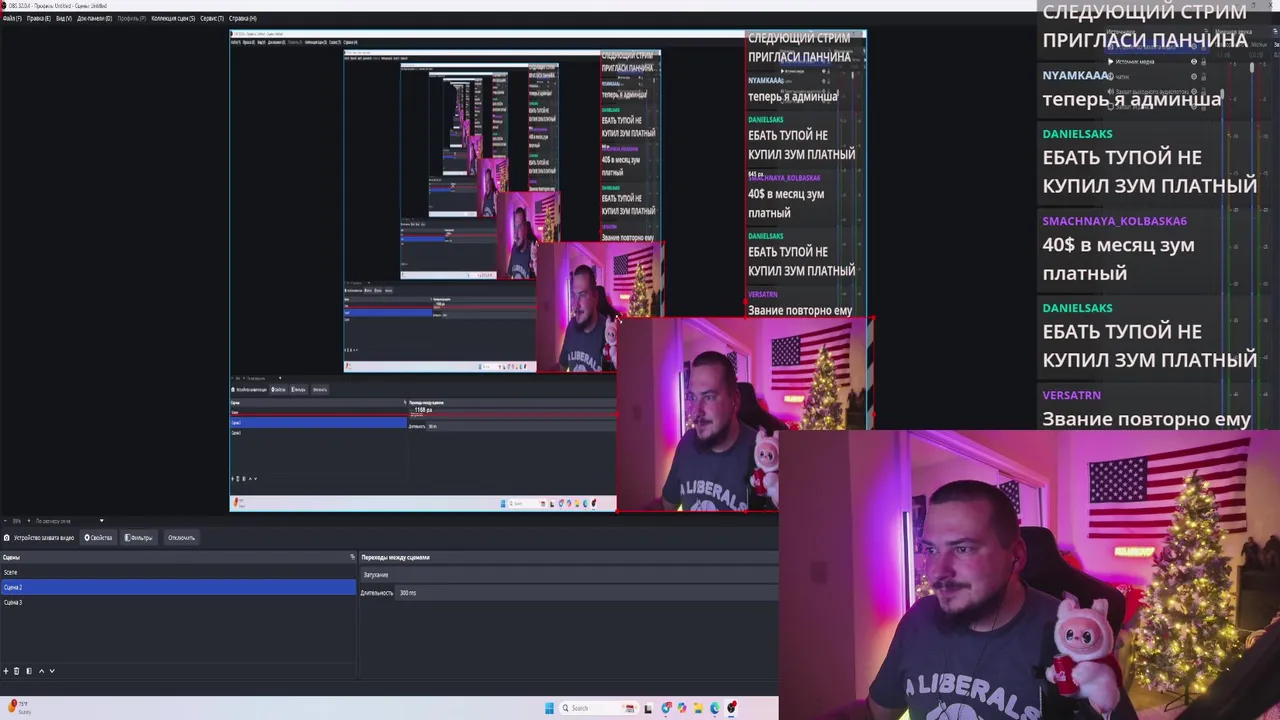Open the weather widget on taskbar

point(20,708)
